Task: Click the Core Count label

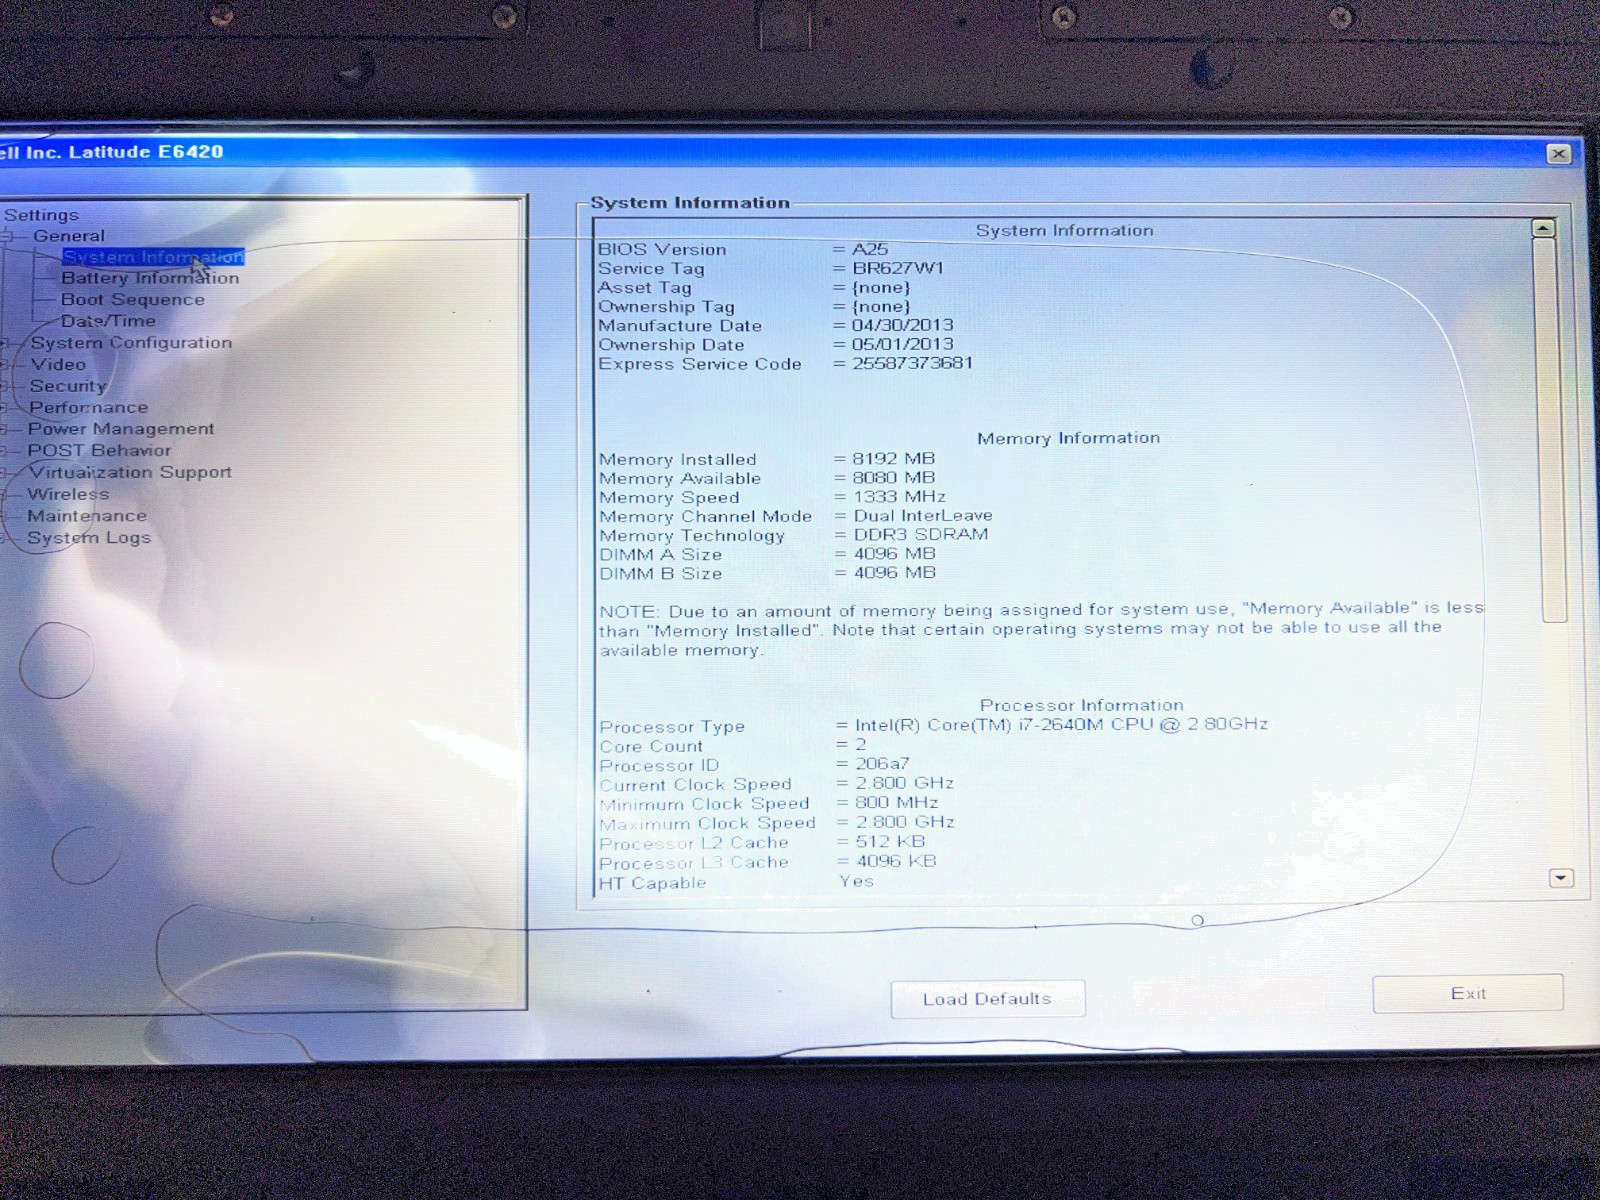Action: [651, 746]
